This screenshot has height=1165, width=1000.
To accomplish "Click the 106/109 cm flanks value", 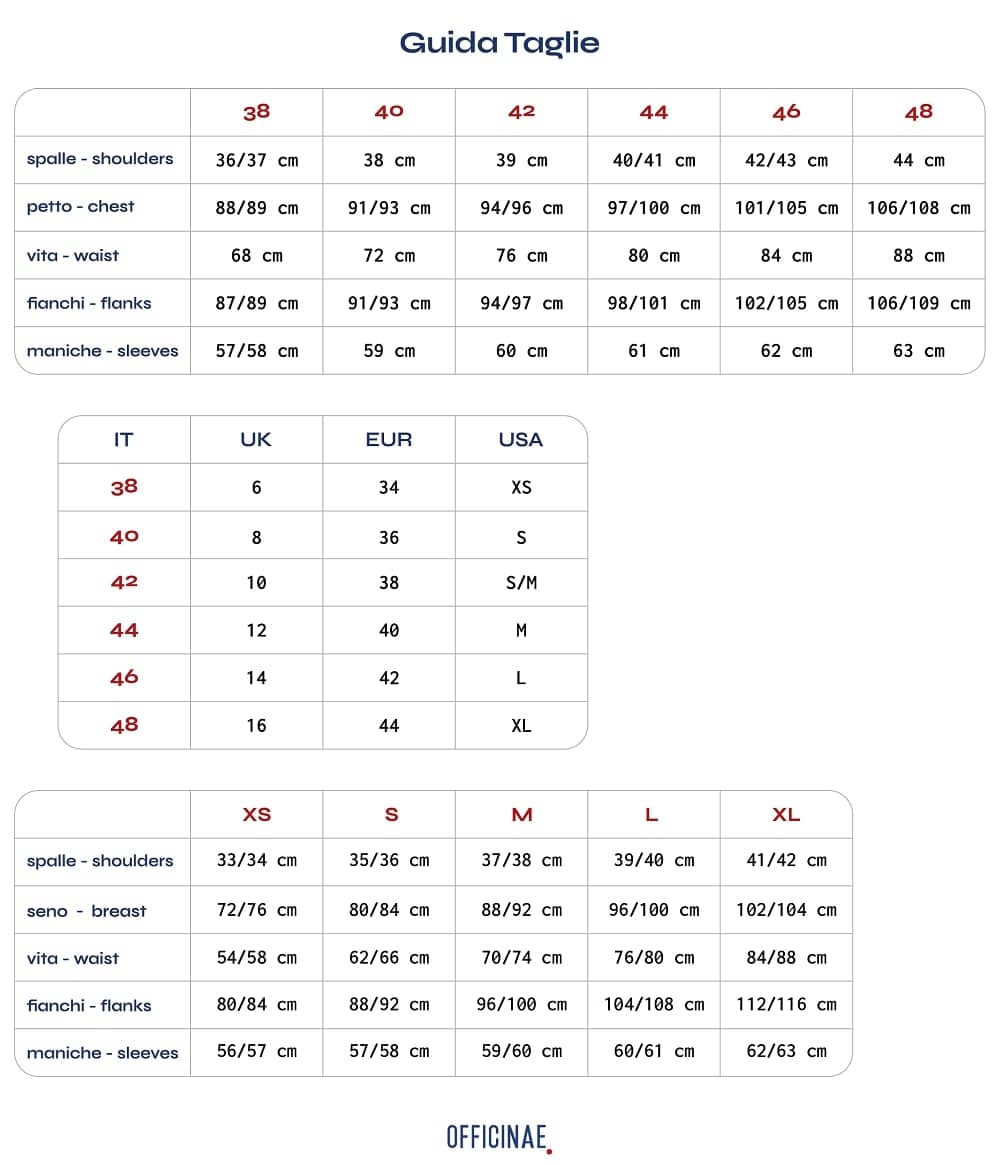I will 919,303.
